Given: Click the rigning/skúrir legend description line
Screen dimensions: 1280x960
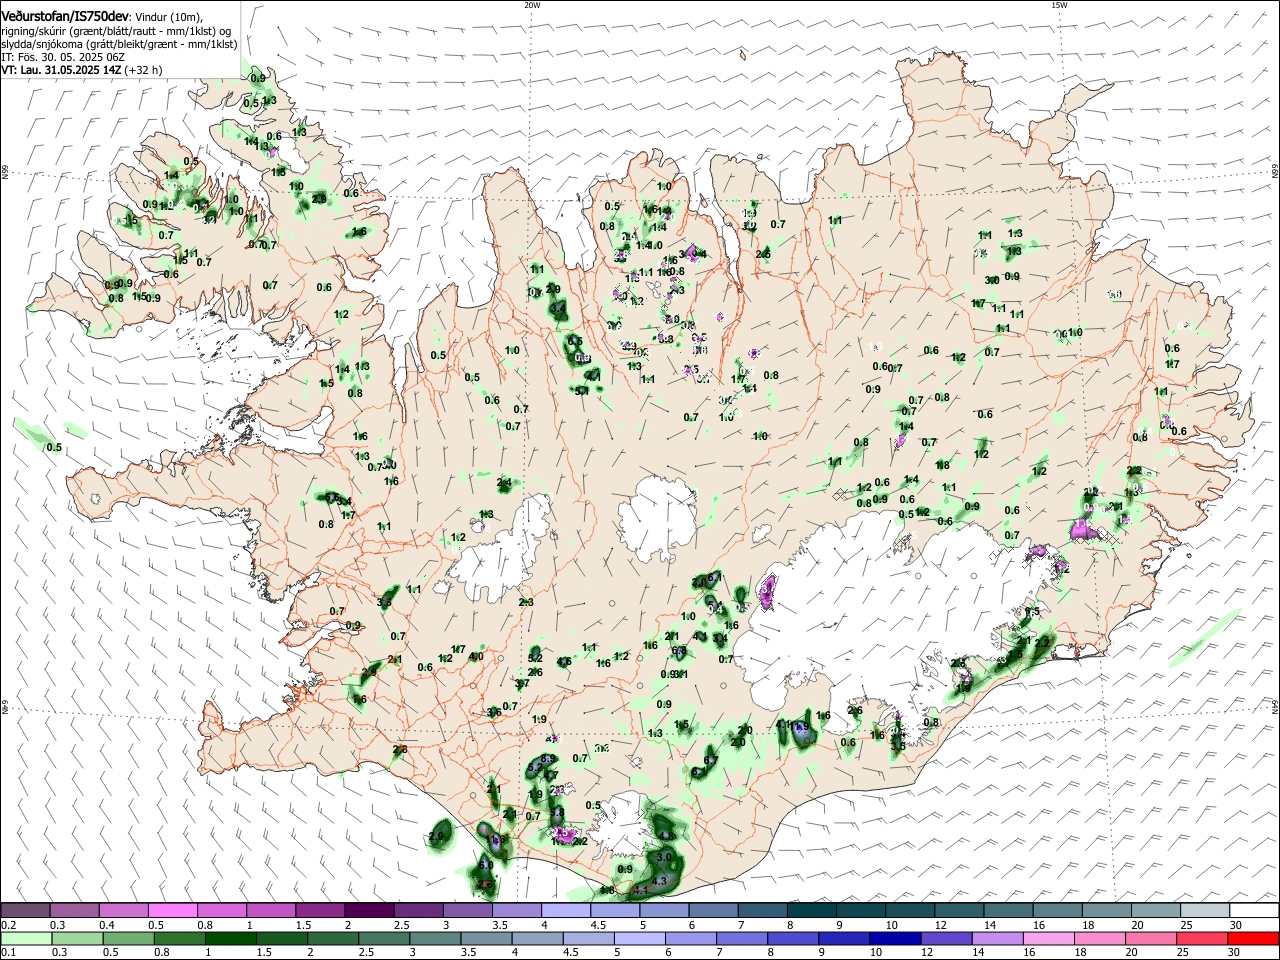Looking at the screenshot, I should click(117, 31).
